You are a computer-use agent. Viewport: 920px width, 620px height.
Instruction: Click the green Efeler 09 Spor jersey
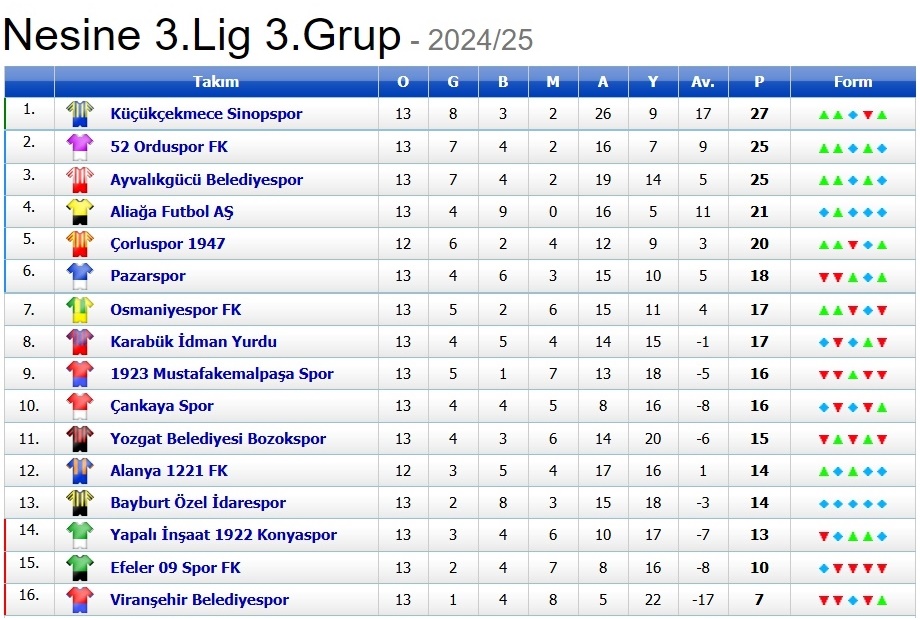(x=79, y=568)
